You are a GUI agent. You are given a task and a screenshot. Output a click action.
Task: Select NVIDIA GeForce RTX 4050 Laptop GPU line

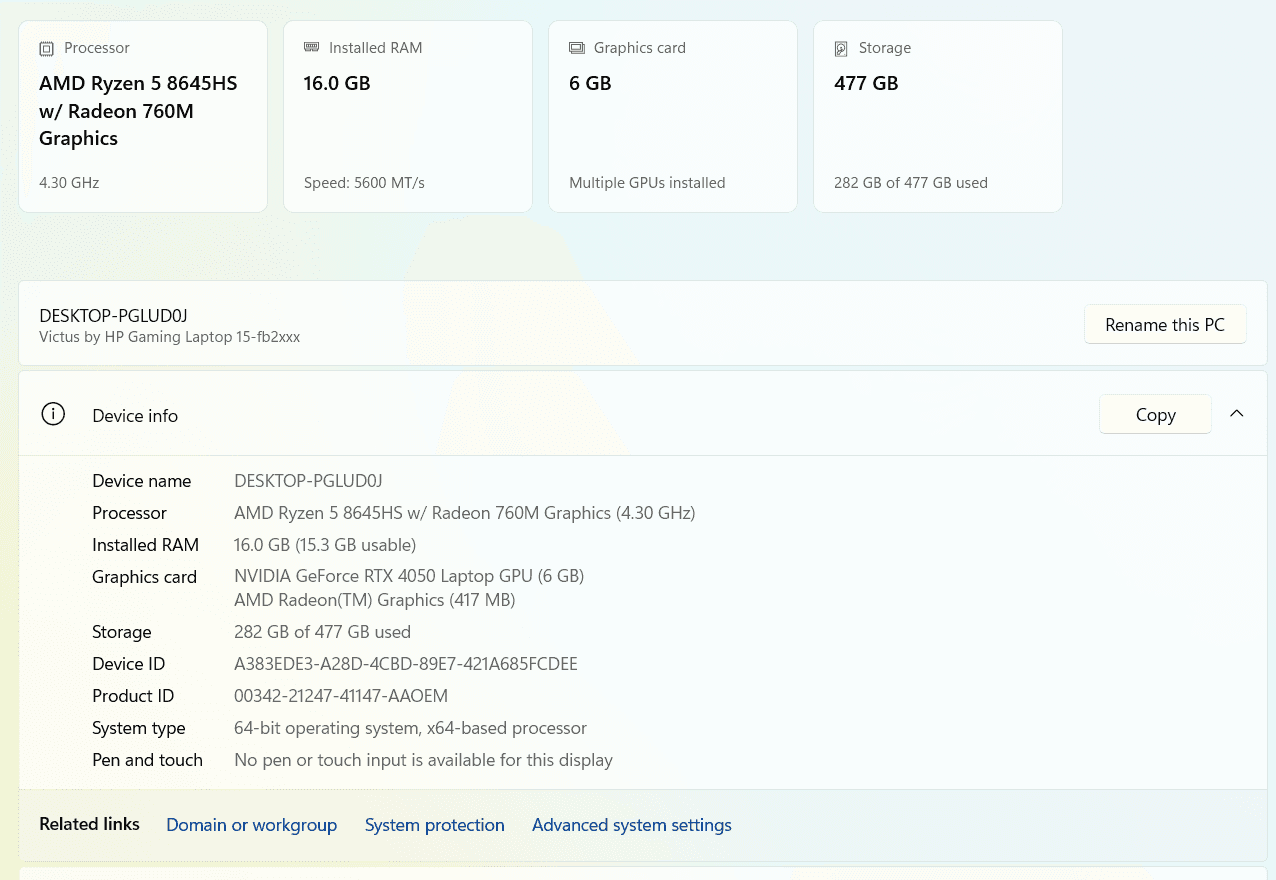409,576
